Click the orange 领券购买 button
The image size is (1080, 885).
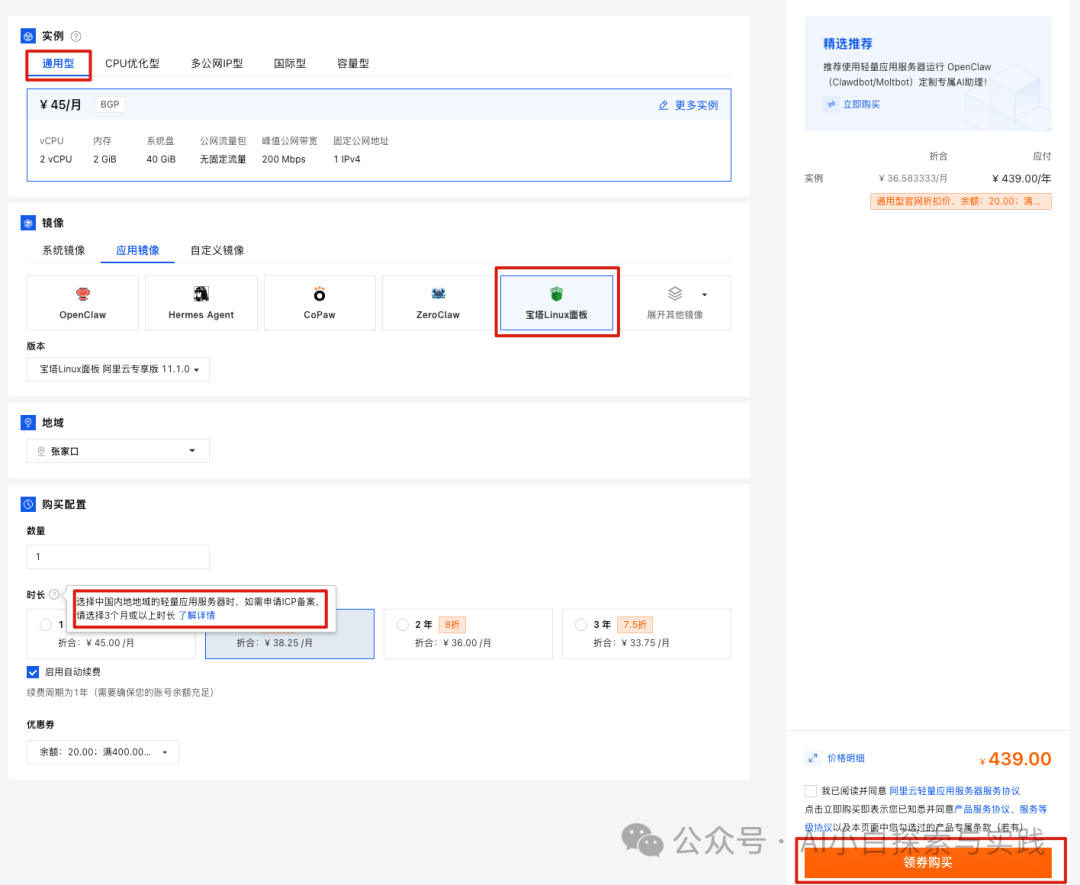point(928,862)
